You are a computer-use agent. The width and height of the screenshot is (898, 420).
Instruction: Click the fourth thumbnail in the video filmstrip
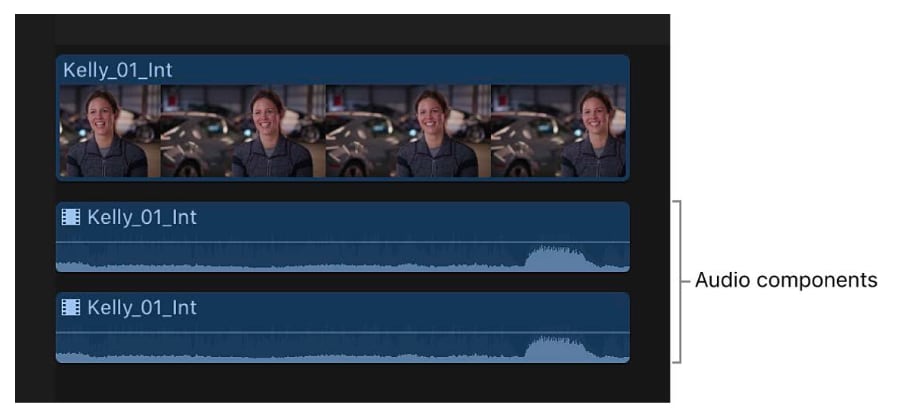tap(558, 131)
